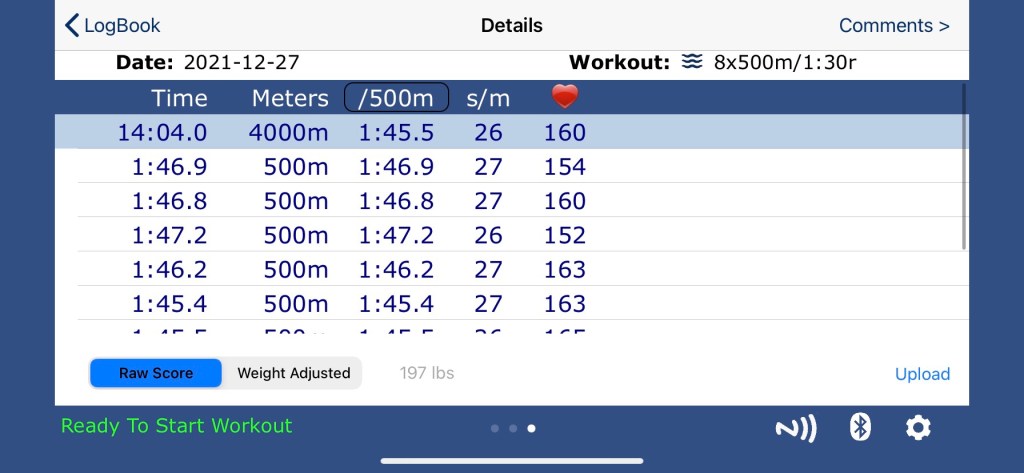The width and height of the screenshot is (1024, 473).
Task: Tap the Meters column header
Action: tap(290, 98)
